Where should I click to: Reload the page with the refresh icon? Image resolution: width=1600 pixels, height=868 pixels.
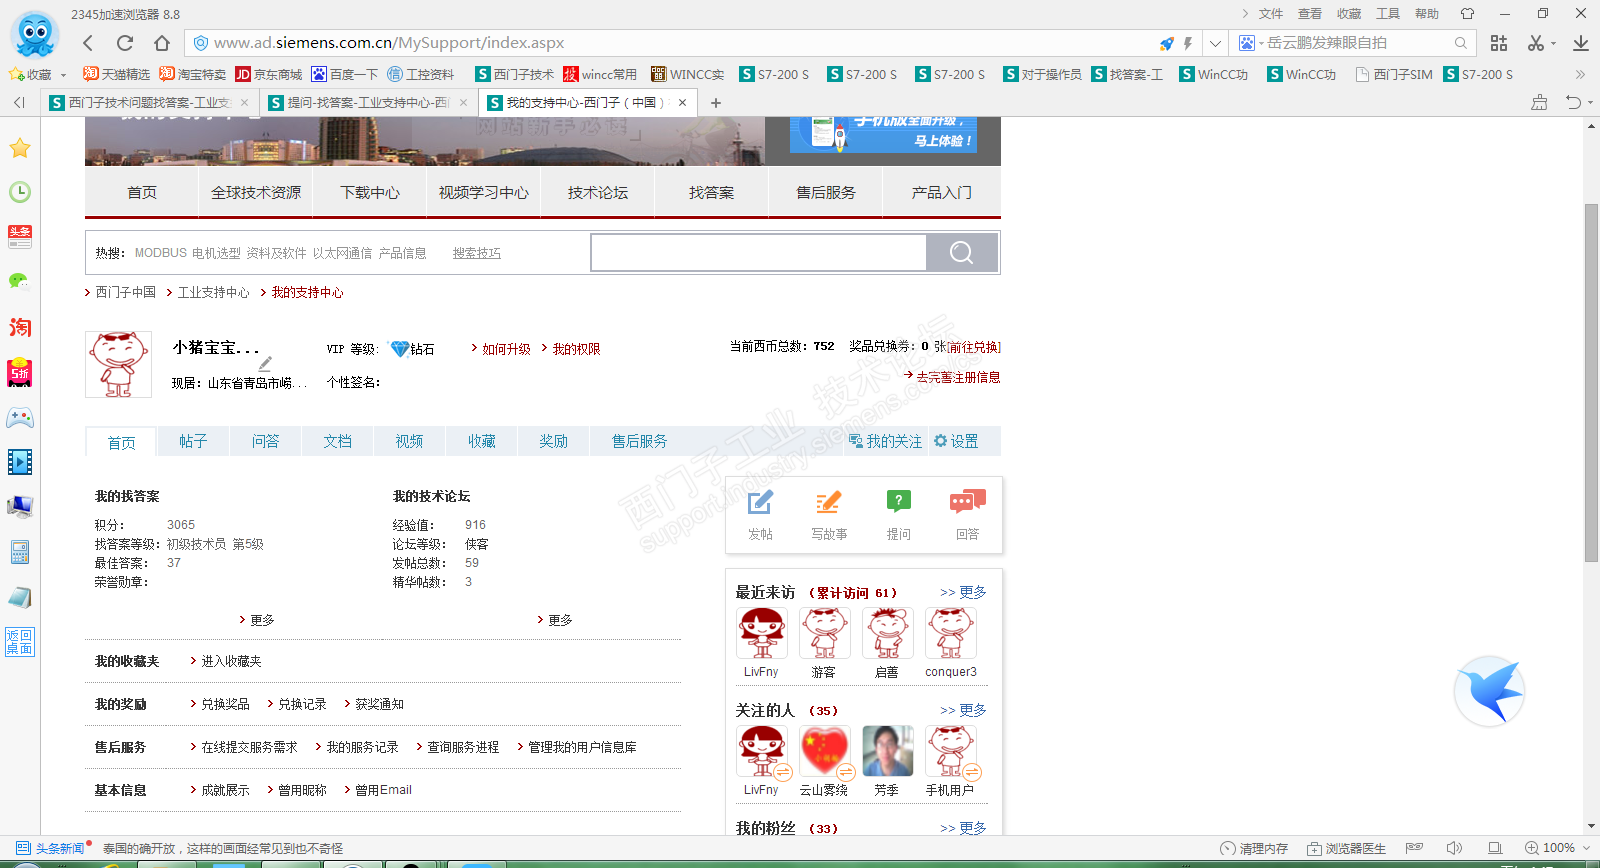[125, 43]
